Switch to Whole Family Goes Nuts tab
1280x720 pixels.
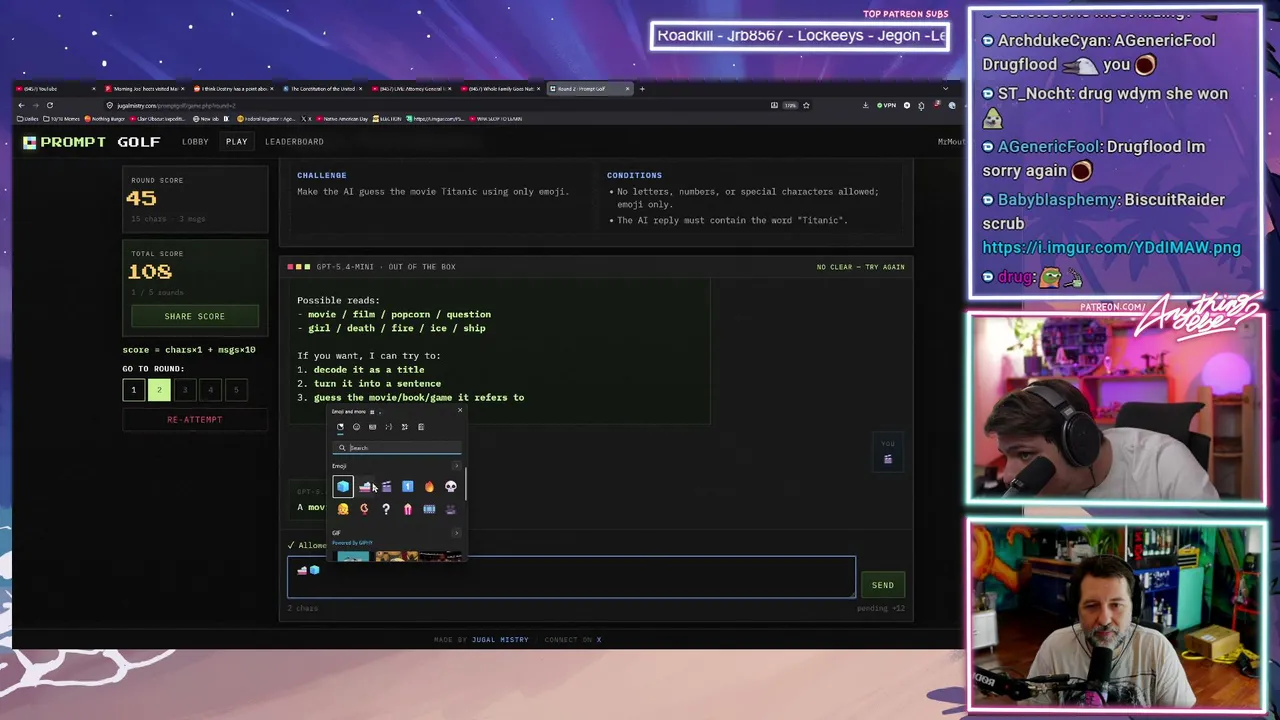[500, 89]
